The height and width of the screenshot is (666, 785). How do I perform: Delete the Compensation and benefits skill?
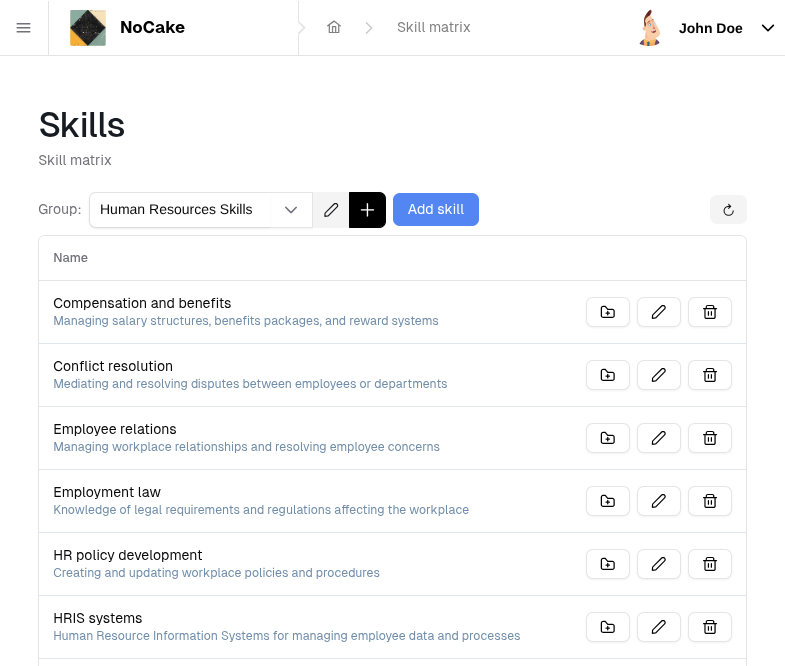pyautogui.click(x=710, y=312)
